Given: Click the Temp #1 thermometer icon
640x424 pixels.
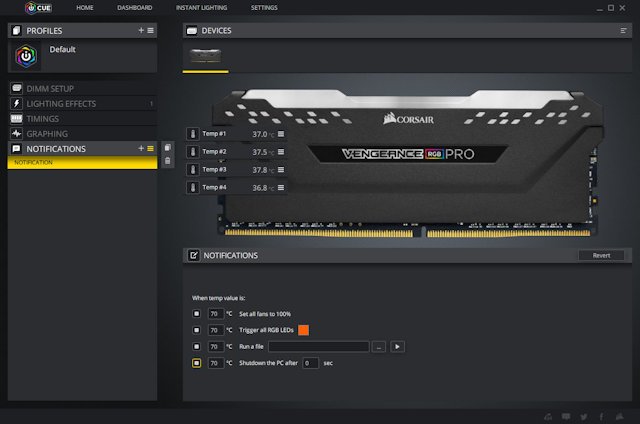Looking at the screenshot, I should point(193,134).
